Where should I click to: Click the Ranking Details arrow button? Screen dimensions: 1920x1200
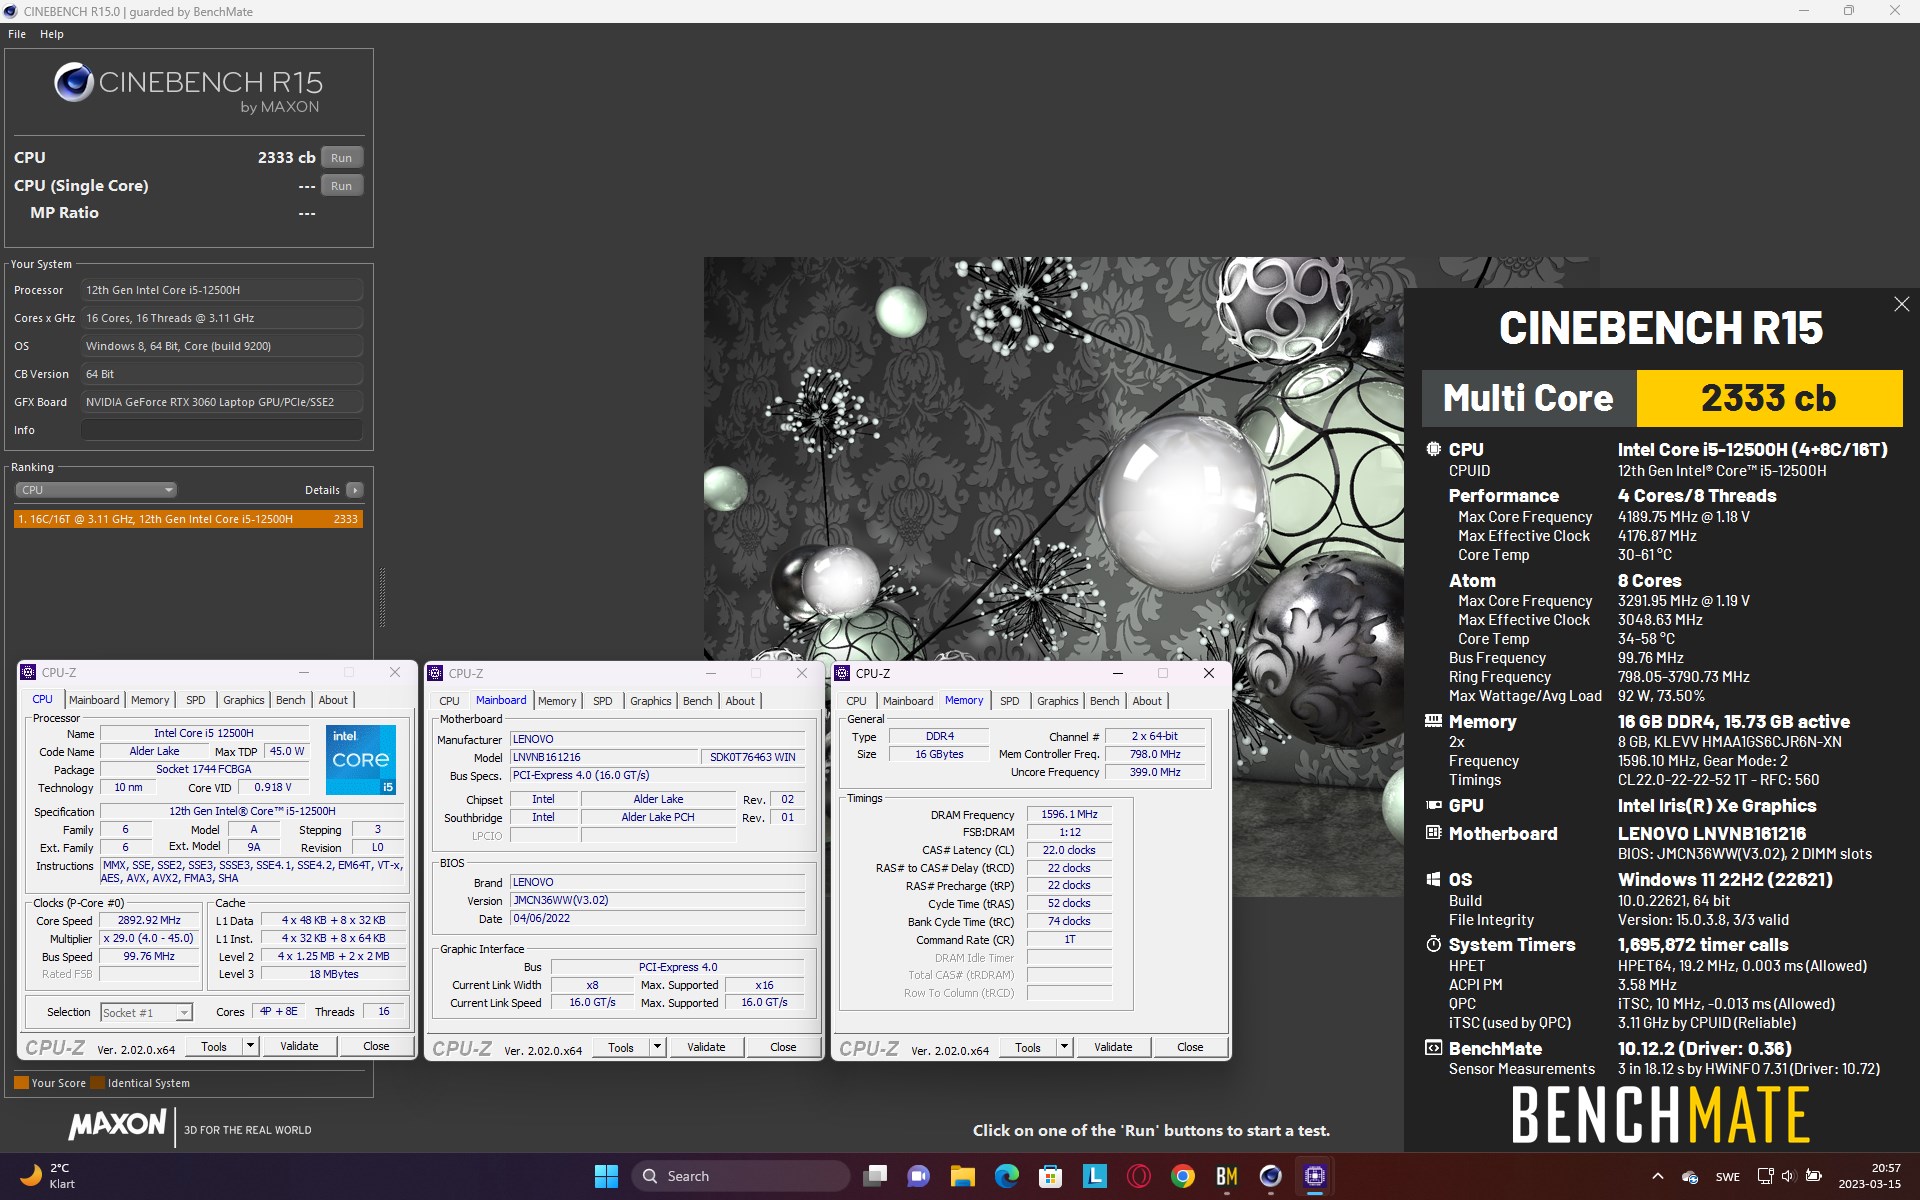(355, 490)
